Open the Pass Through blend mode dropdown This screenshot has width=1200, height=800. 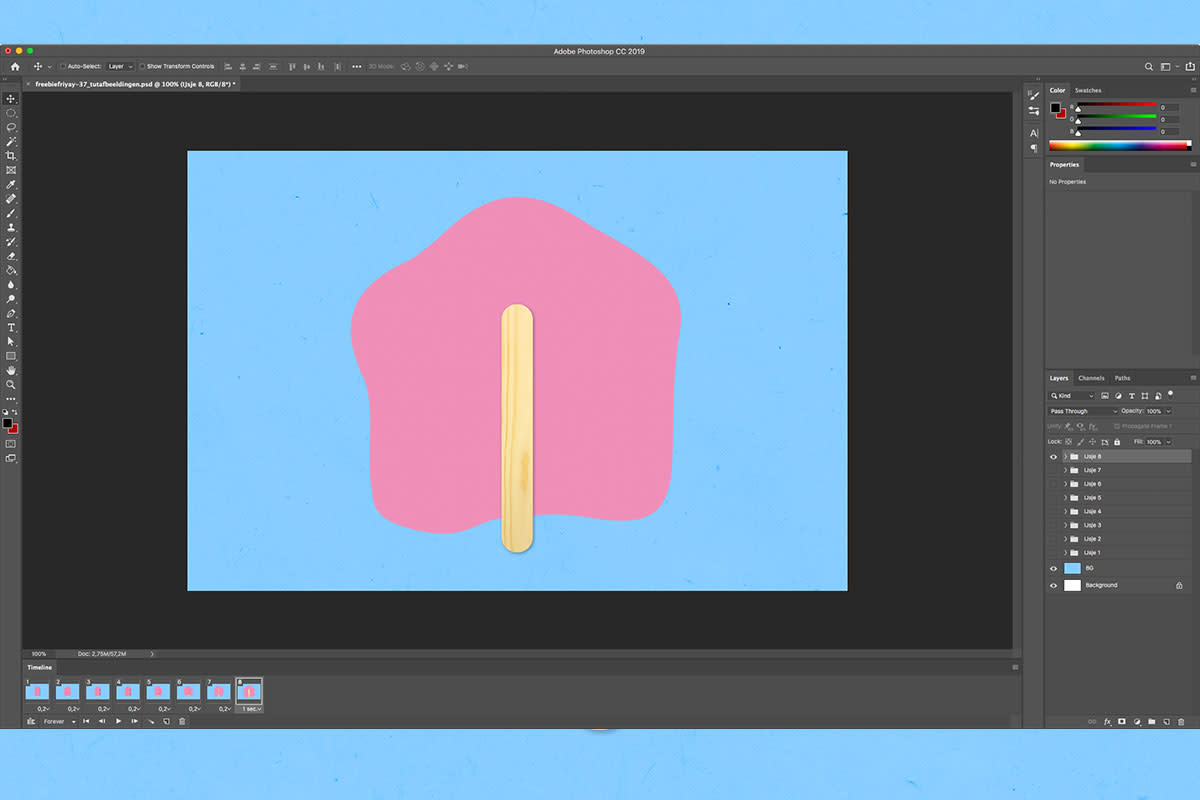coord(1083,411)
